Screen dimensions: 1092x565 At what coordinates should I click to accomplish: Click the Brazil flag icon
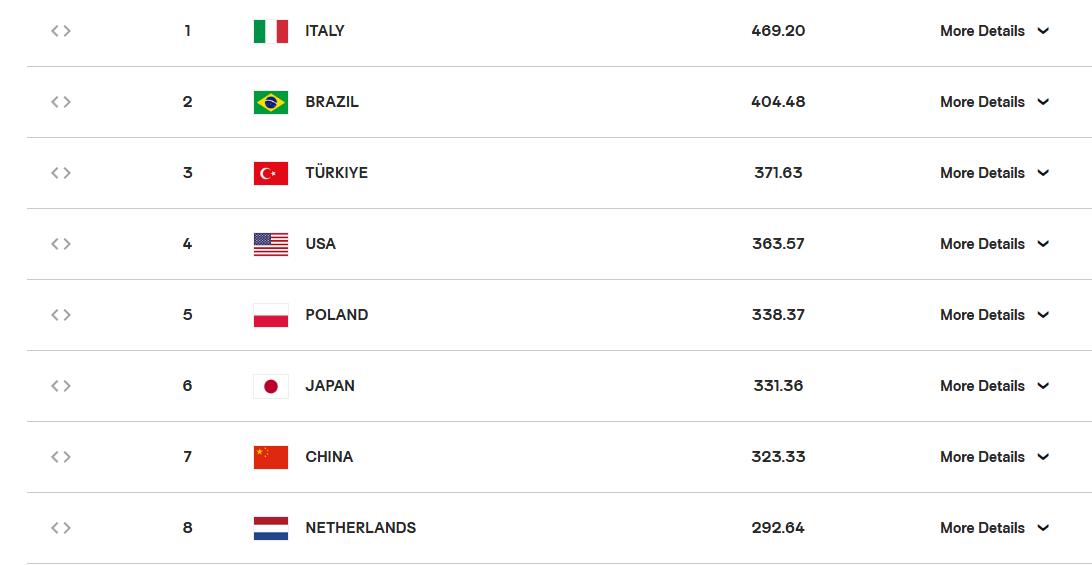pyautogui.click(x=271, y=102)
